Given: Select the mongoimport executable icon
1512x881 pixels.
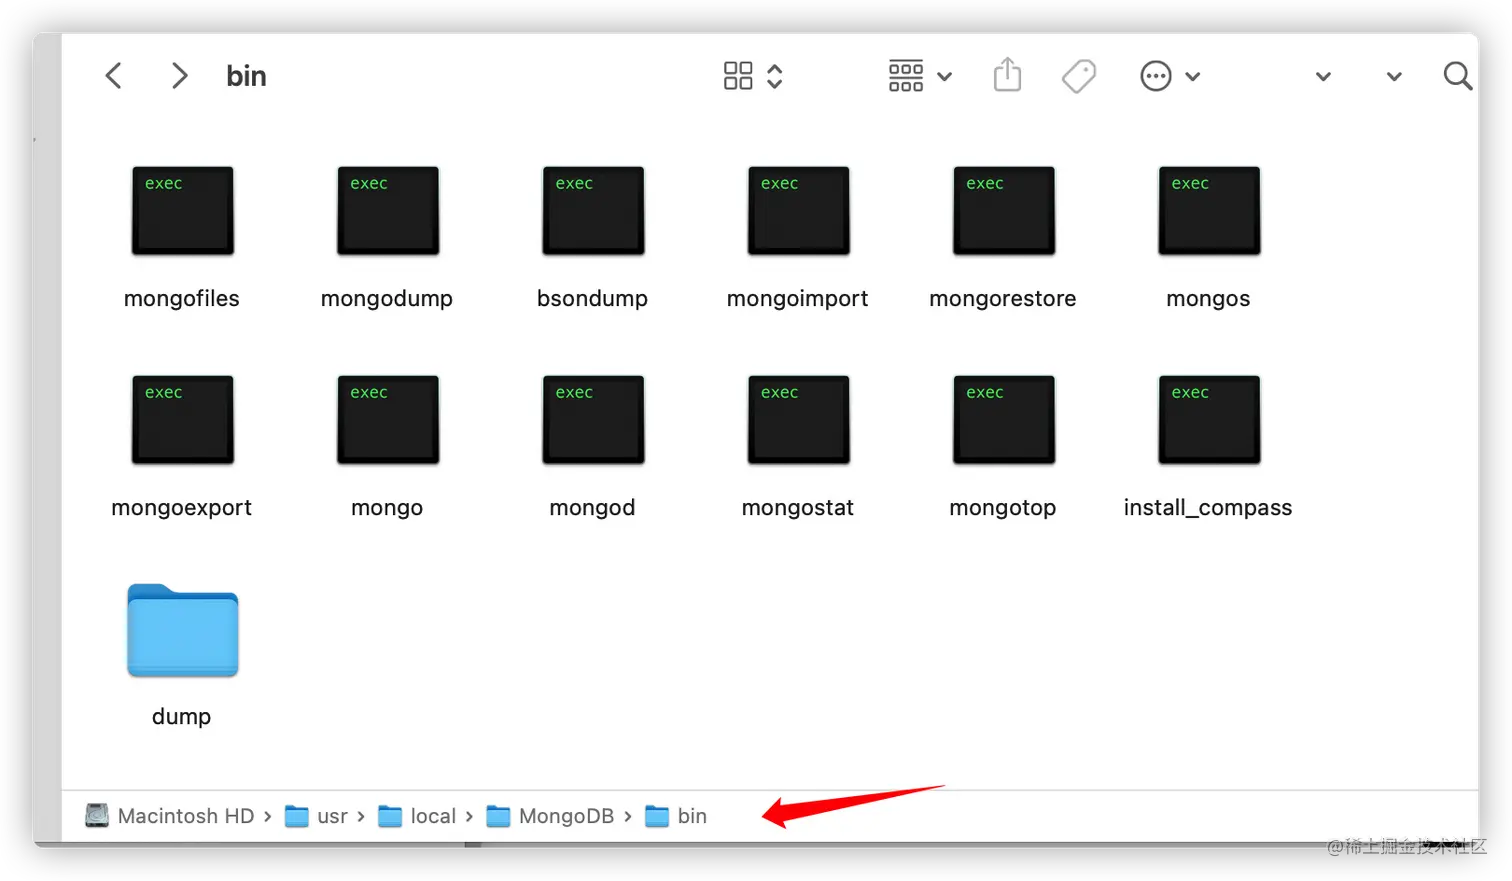Looking at the screenshot, I should [799, 211].
